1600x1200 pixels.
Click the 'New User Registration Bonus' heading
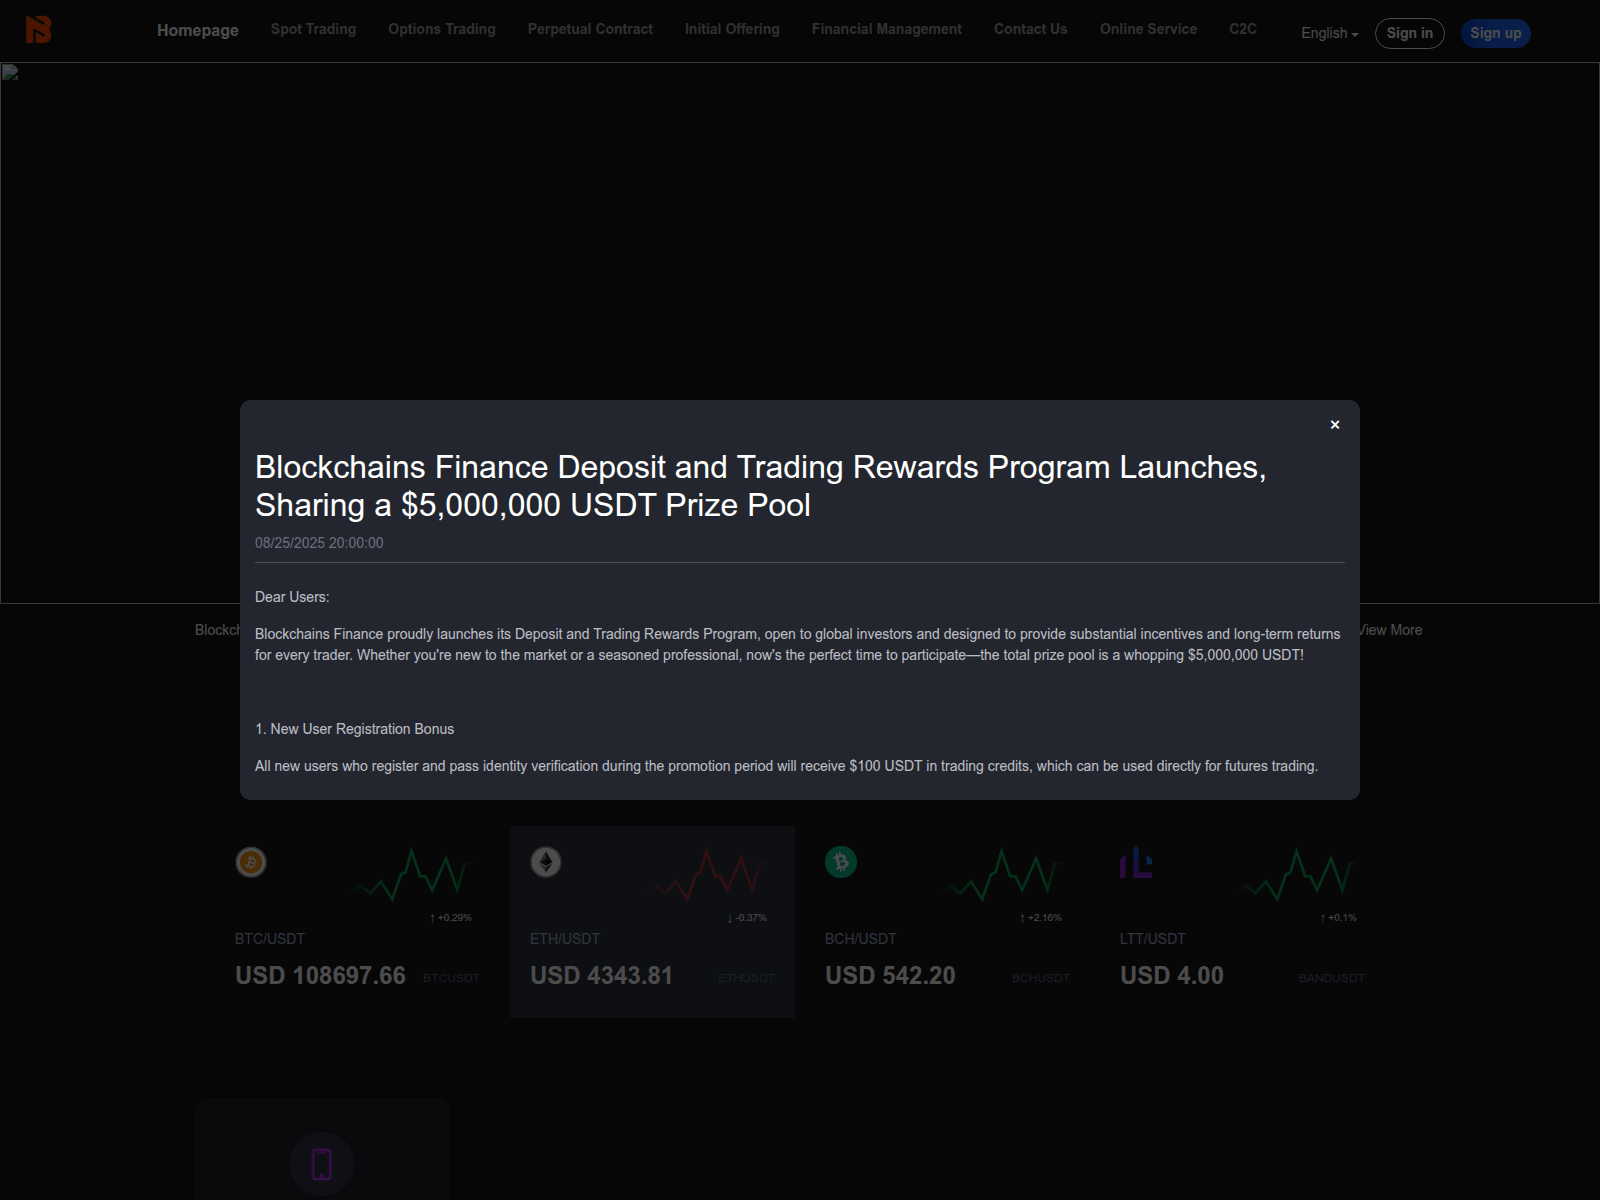click(x=355, y=729)
